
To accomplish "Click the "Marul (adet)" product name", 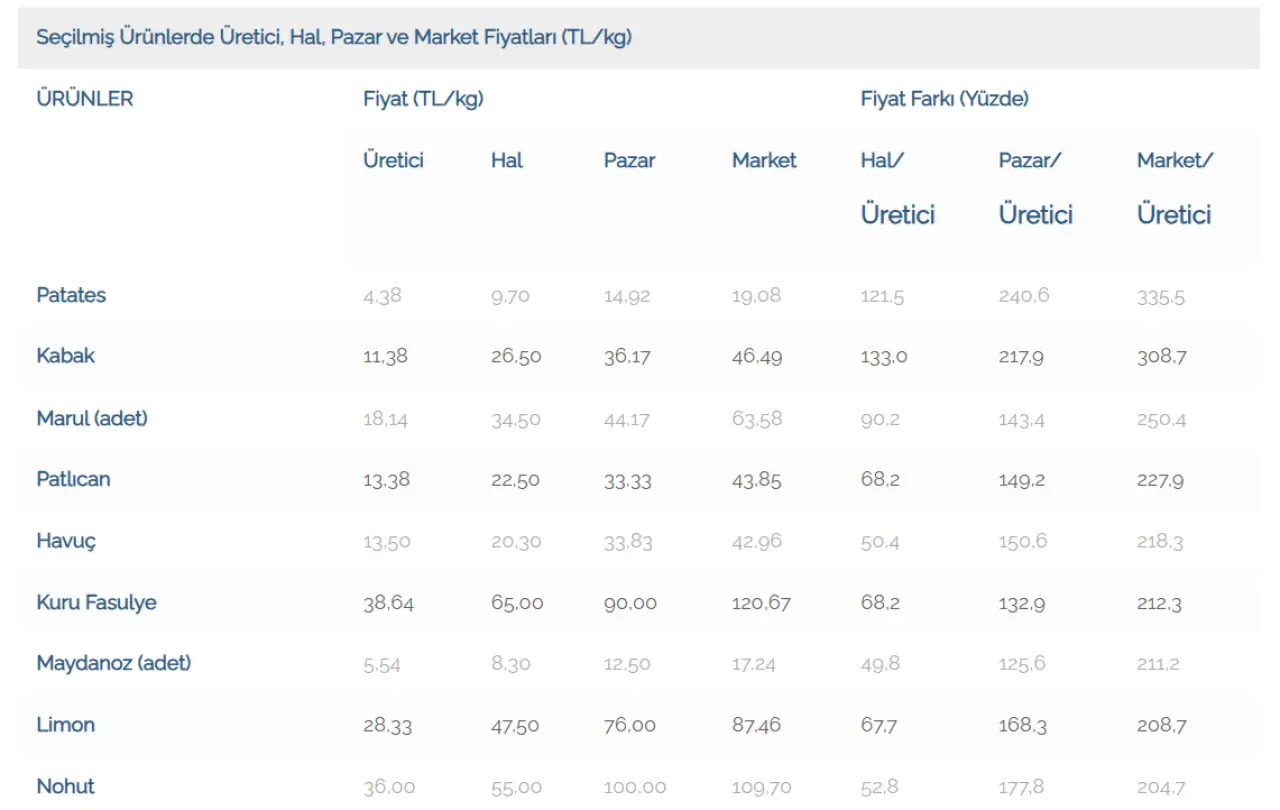I will coord(92,418).
